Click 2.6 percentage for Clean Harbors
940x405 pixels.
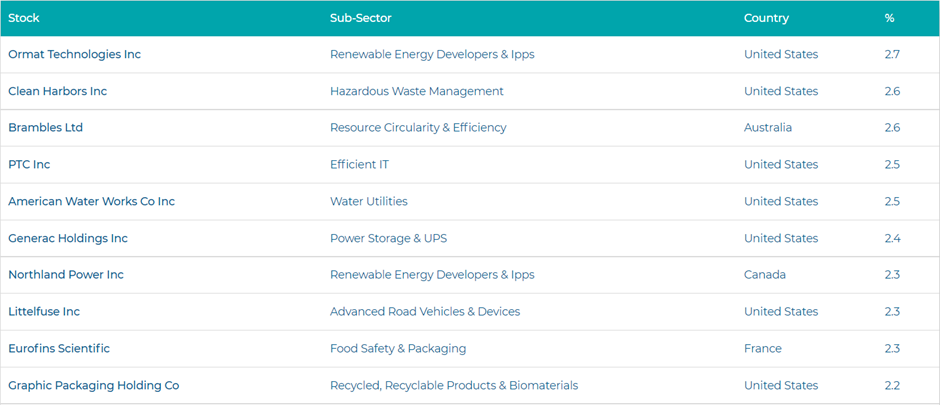892,91
